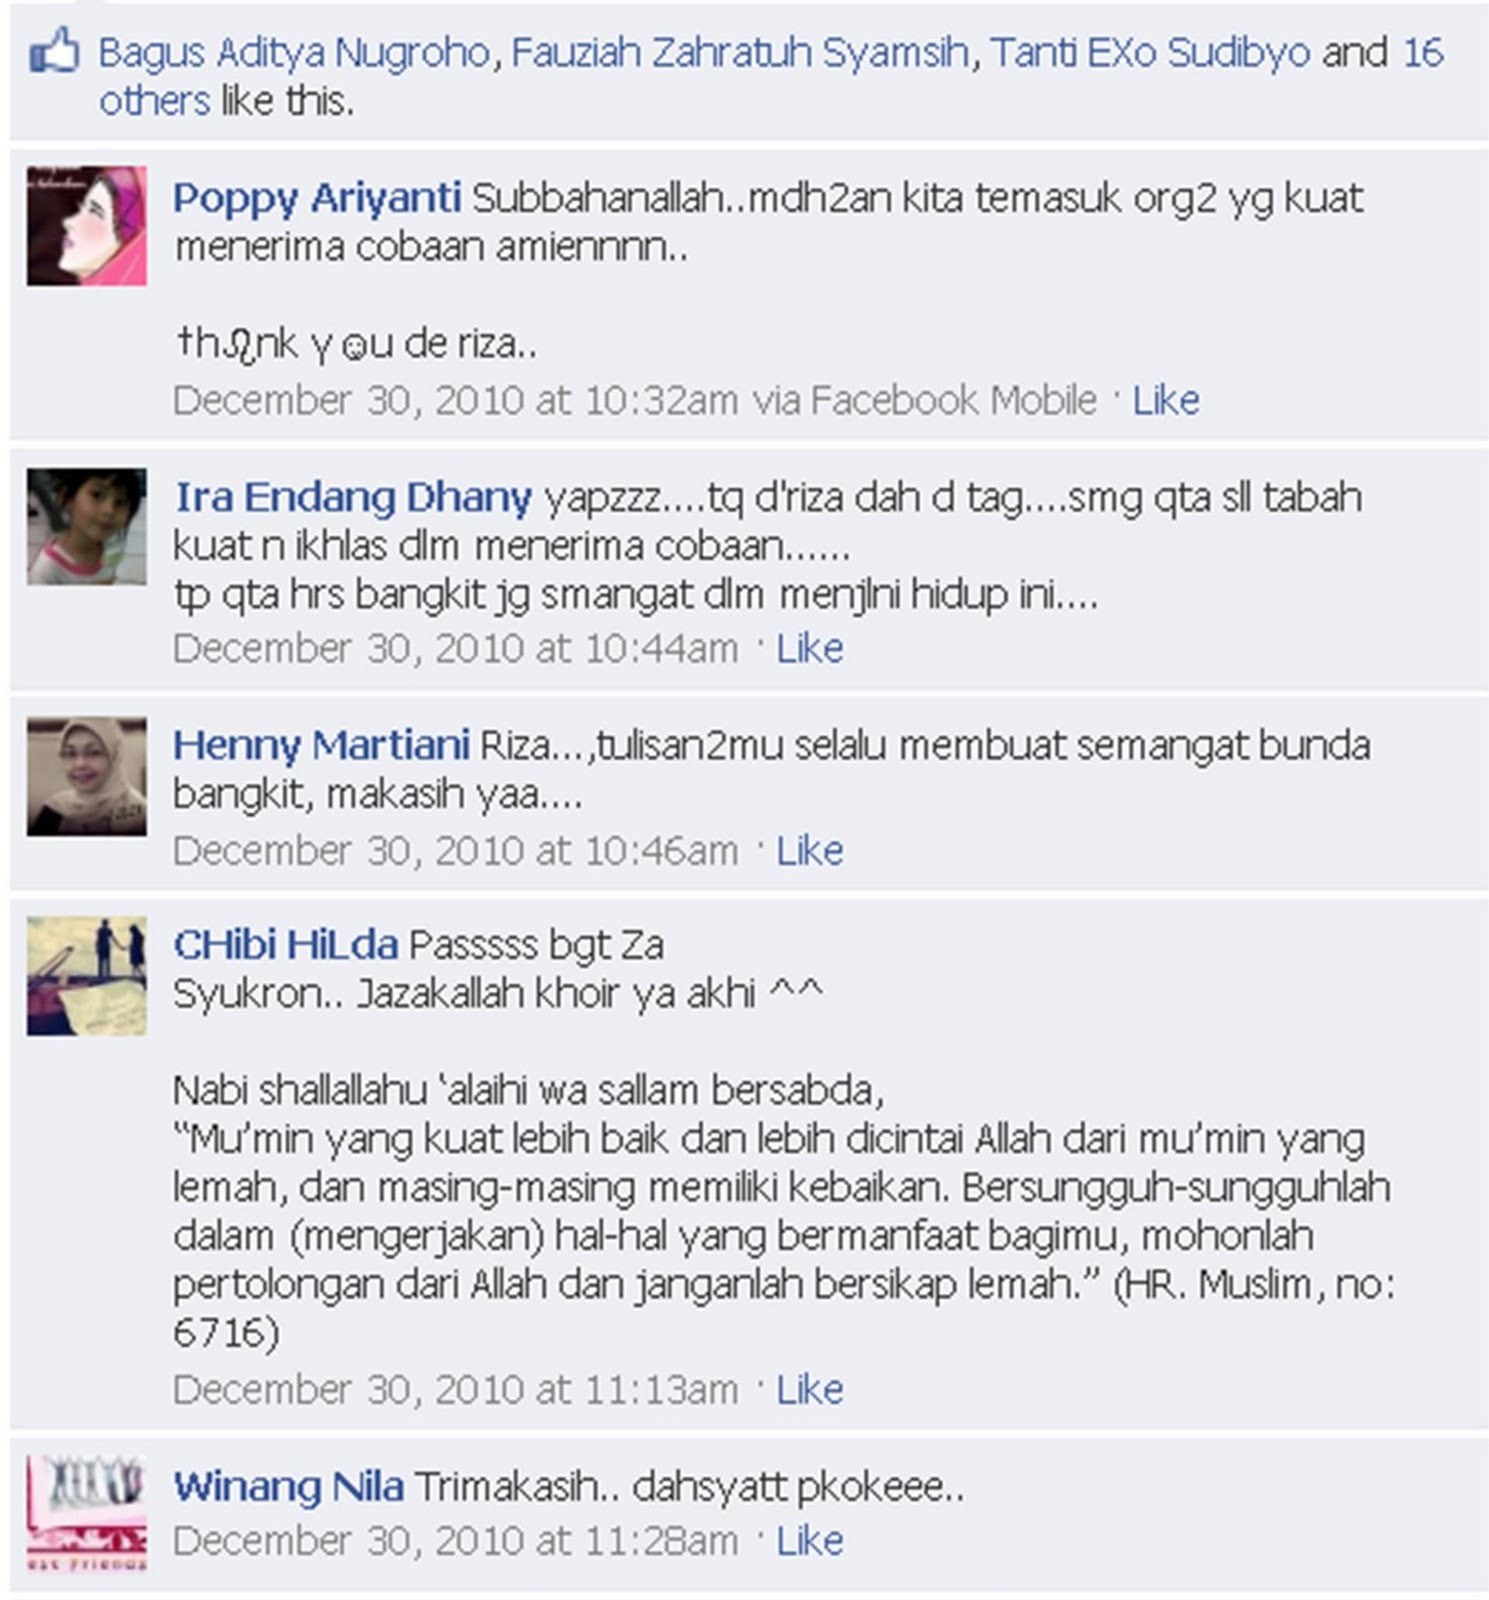Open Henny Martiani's profile picture
1489x1600 pixels.
tap(87, 776)
